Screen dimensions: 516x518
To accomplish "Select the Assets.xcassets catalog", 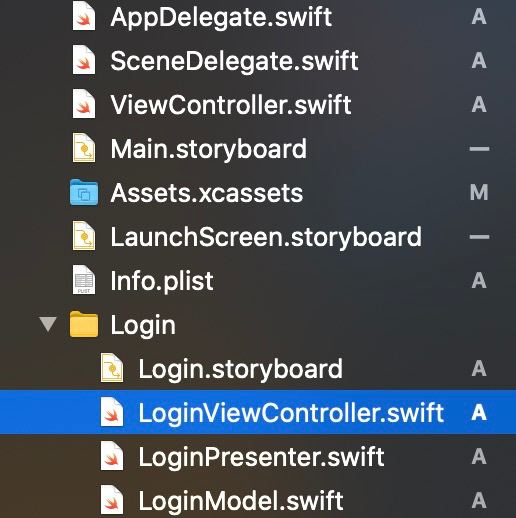I will coord(207,193).
